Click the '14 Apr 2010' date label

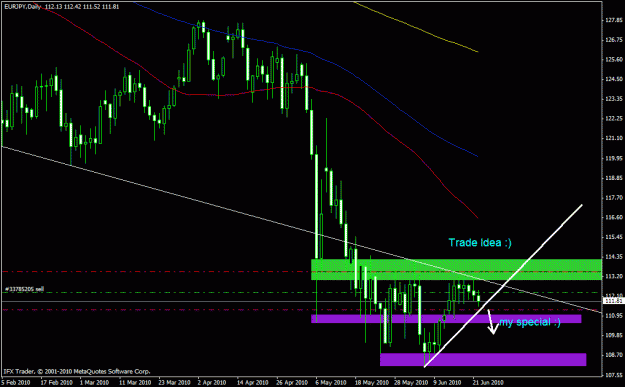coord(253,383)
